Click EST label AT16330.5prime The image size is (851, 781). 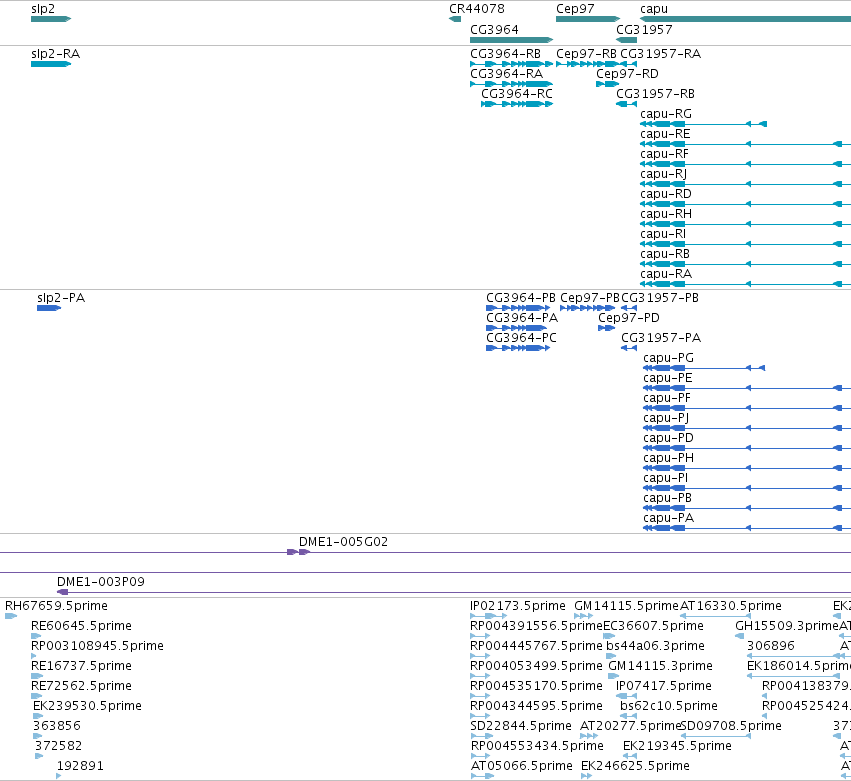(x=731, y=606)
